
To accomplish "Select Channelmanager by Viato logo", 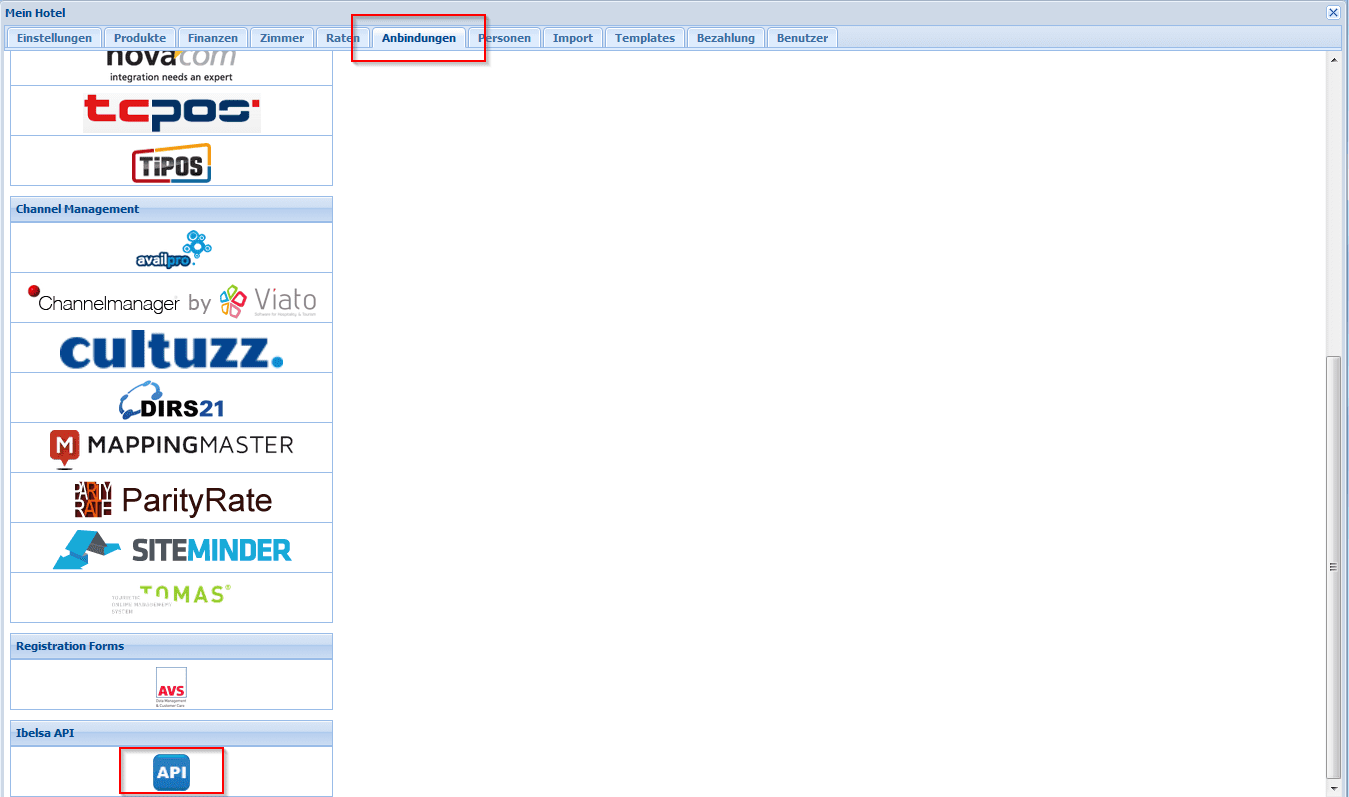I will 171,299.
